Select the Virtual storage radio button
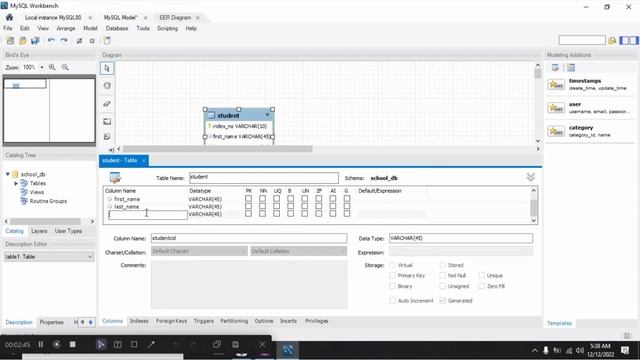This screenshot has height=360, width=640. [393, 265]
